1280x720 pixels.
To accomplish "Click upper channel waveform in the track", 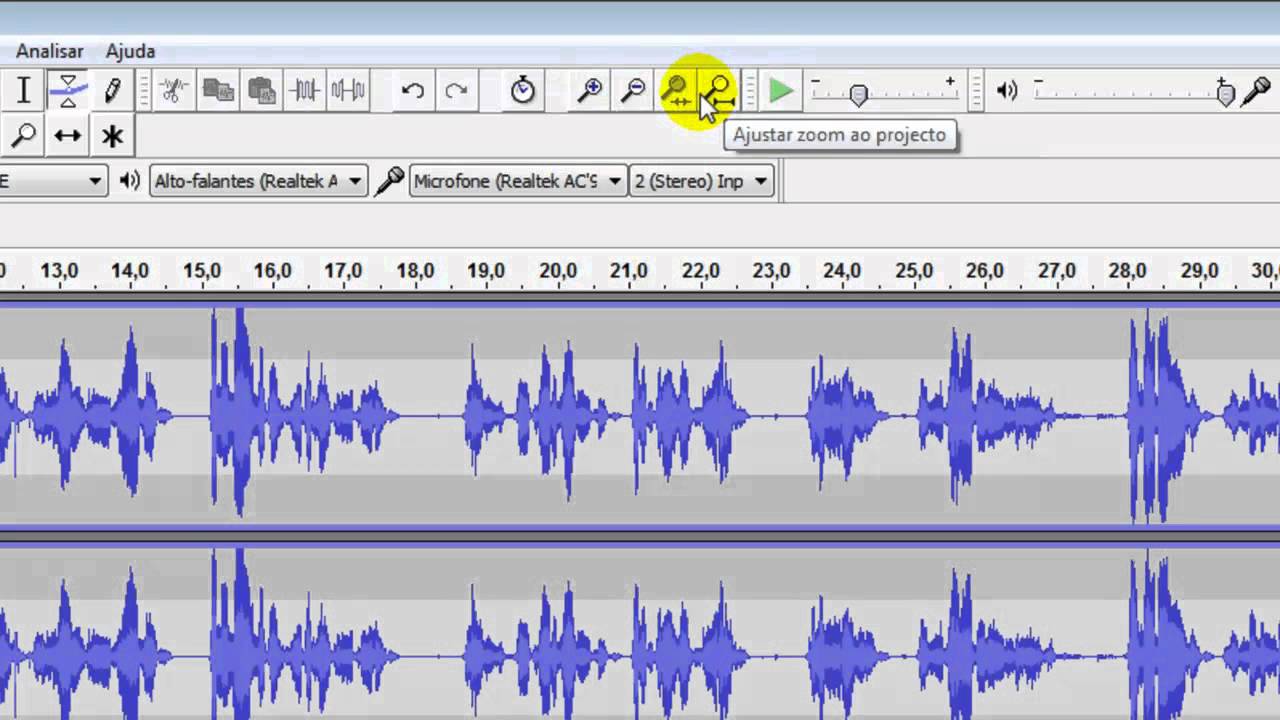I will coord(640,415).
